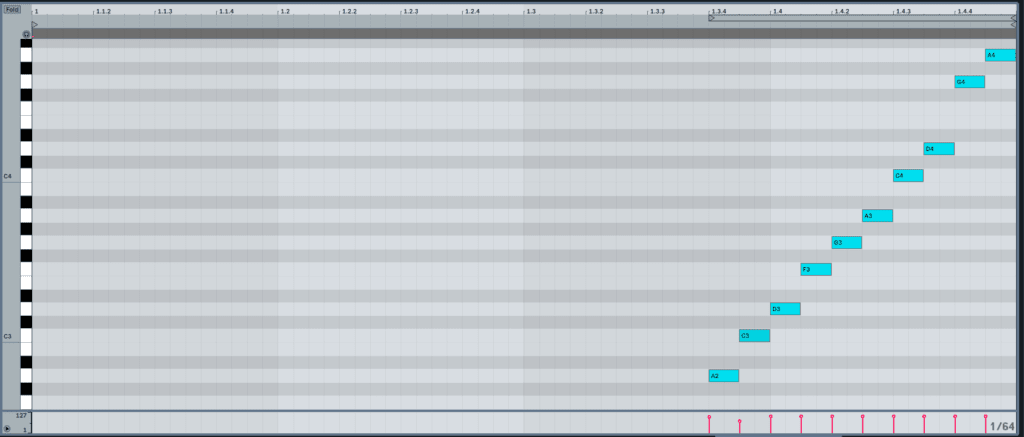The image size is (1024, 437).
Task: Select the D3 note block
Action: tap(785, 309)
